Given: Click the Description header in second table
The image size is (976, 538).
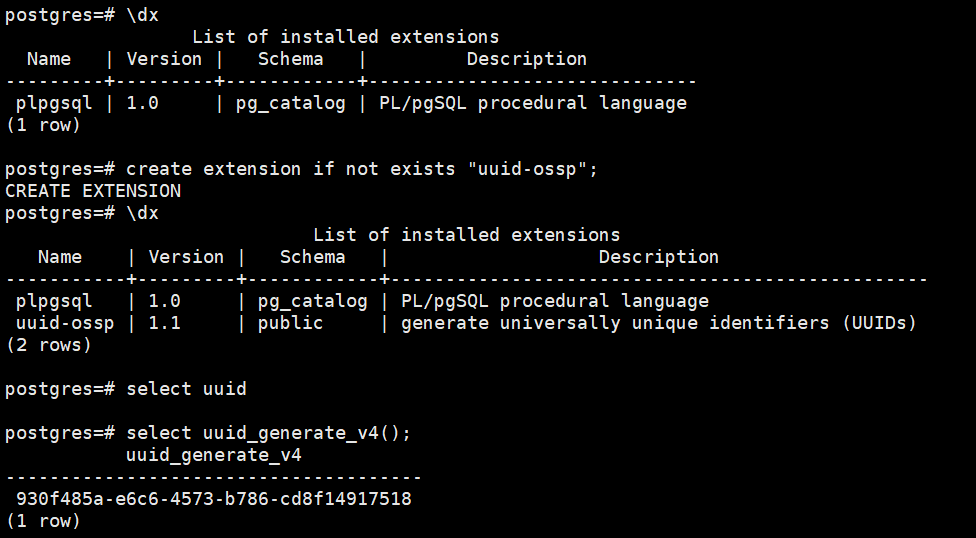Looking at the screenshot, I should pyautogui.click(x=659, y=257).
